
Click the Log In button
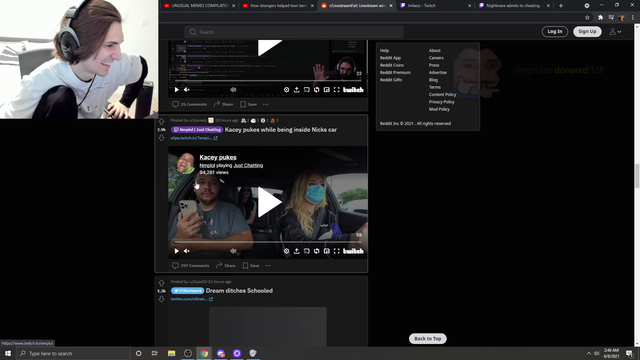555,31
